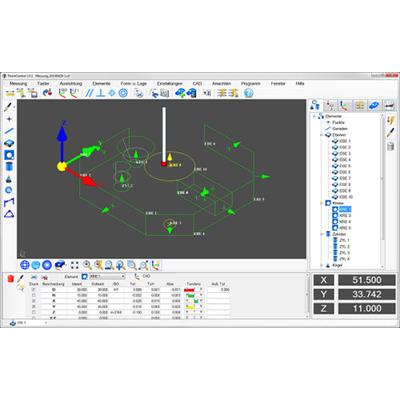400x400 pixels.
Task: Collapse the Ebenen tree node
Action: click(x=322, y=135)
